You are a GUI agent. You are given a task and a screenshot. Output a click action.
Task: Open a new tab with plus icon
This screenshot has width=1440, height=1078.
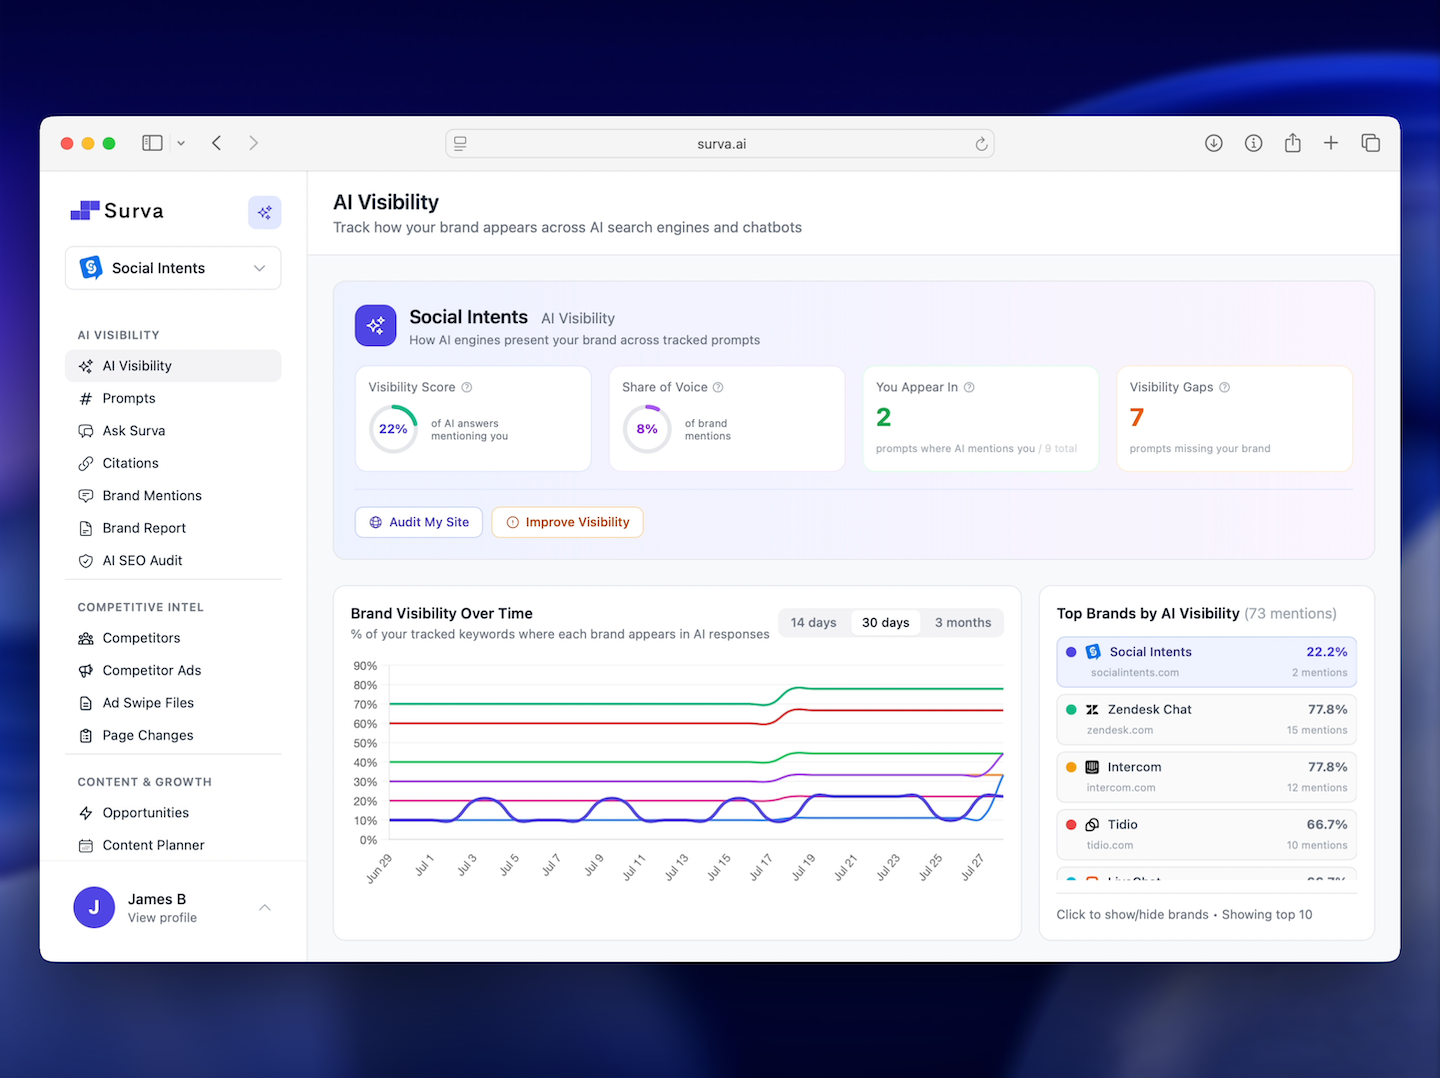click(x=1331, y=143)
